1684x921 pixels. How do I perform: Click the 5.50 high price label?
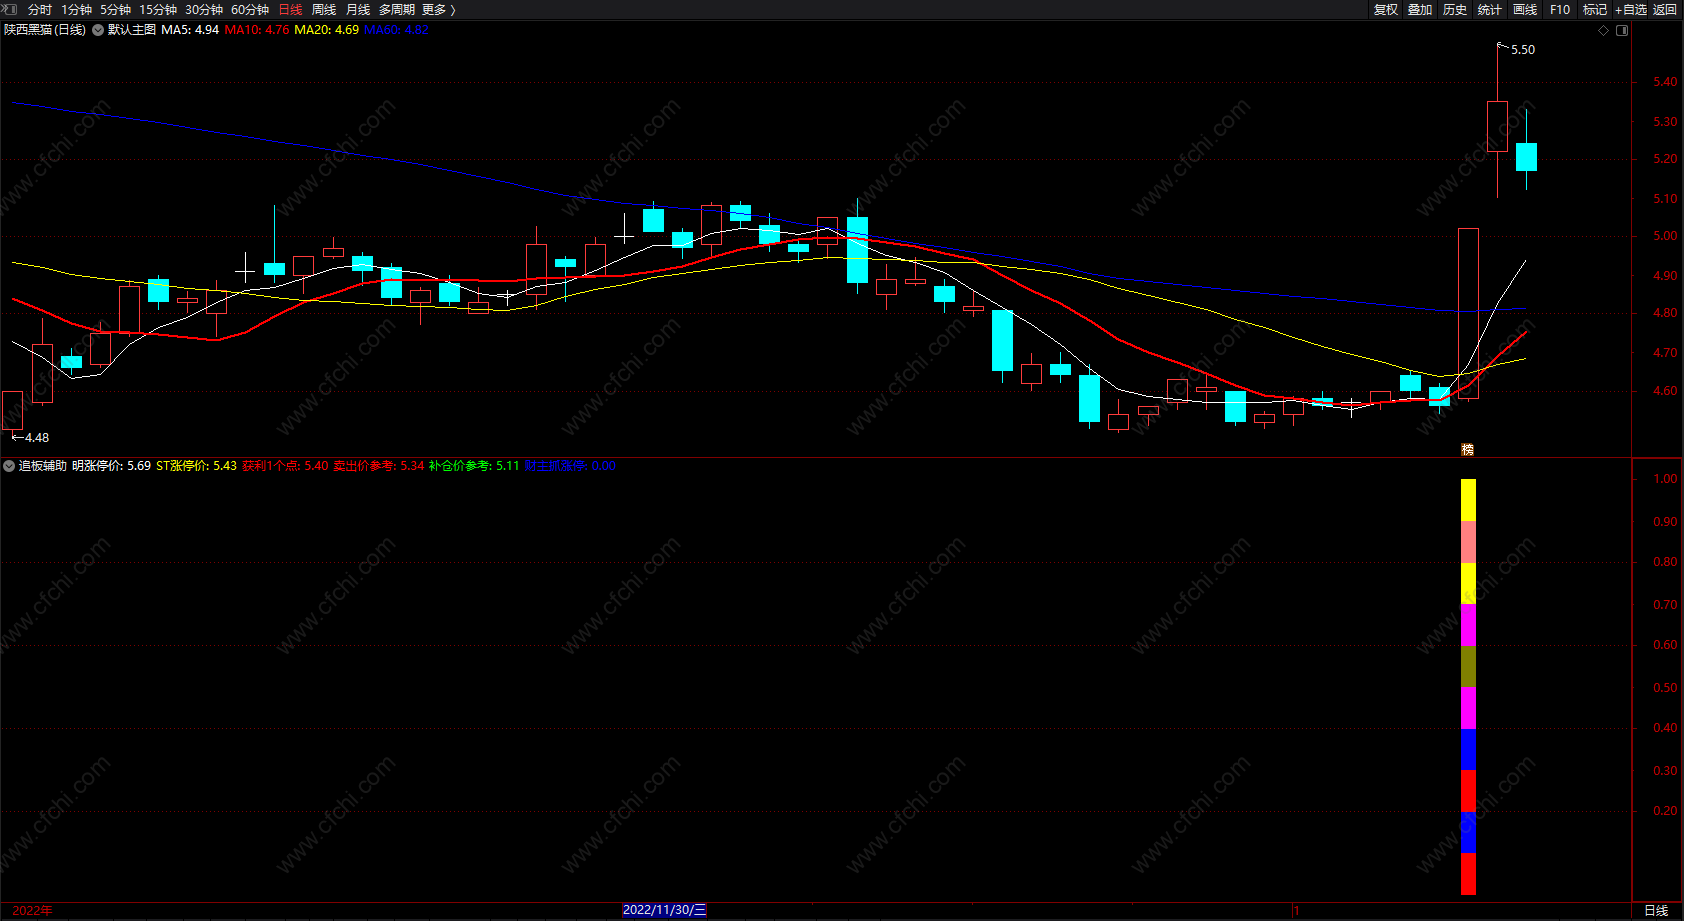[1523, 50]
